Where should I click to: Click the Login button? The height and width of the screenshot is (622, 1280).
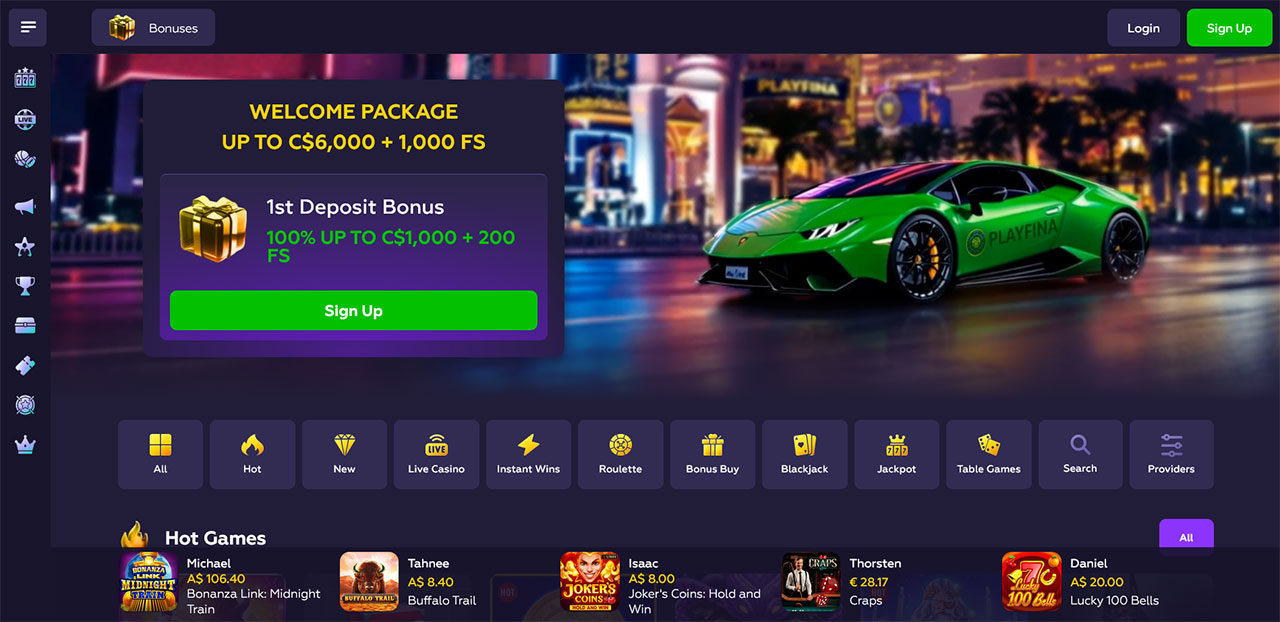click(x=1143, y=28)
